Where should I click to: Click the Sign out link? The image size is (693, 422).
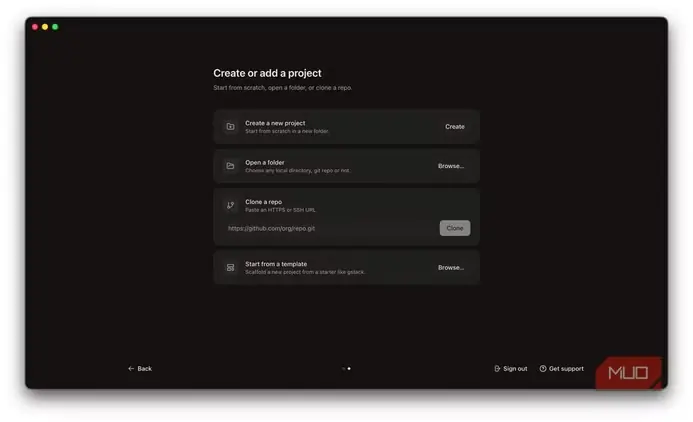pos(510,369)
